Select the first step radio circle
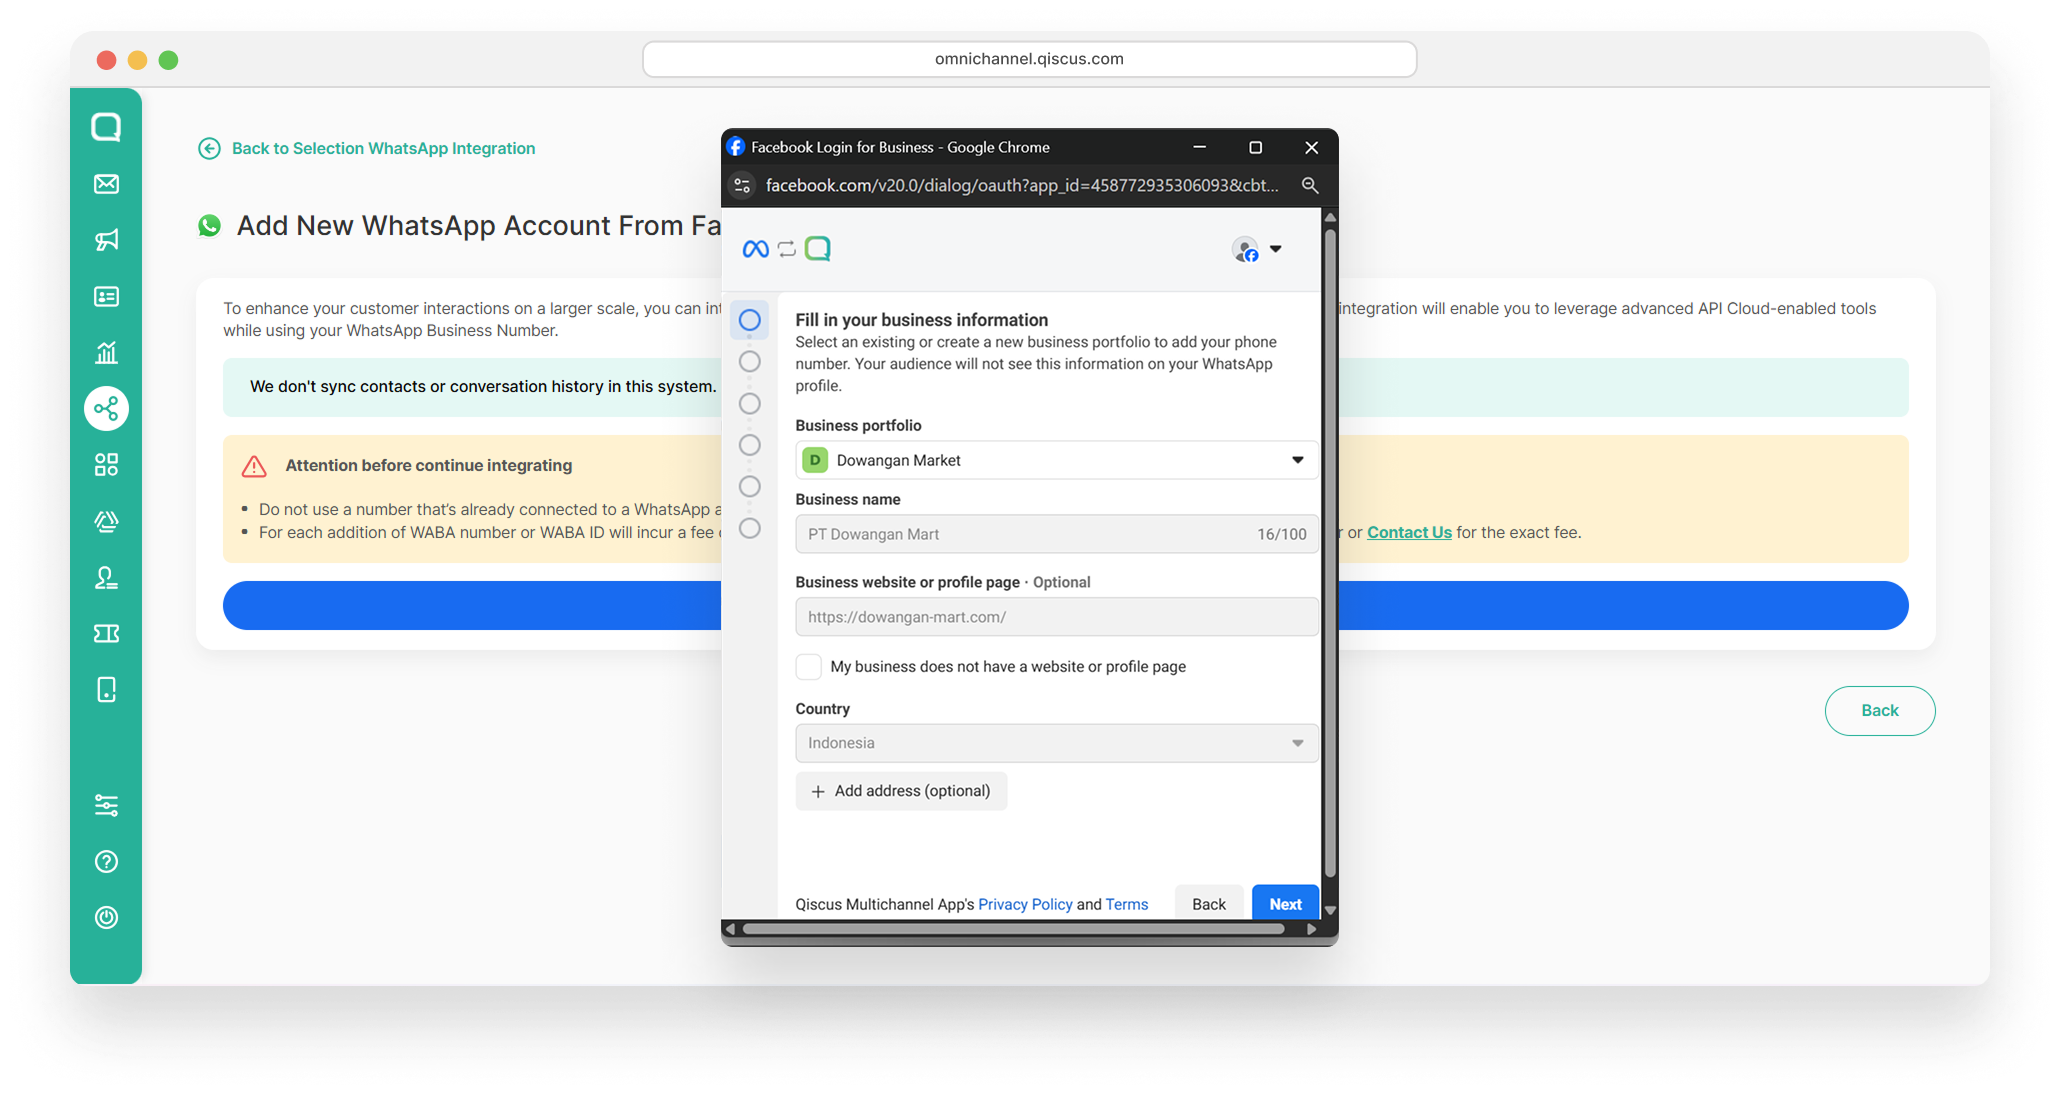Viewport: 2060px width, 1095px height. pyautogui.click(x=749, y=320)
